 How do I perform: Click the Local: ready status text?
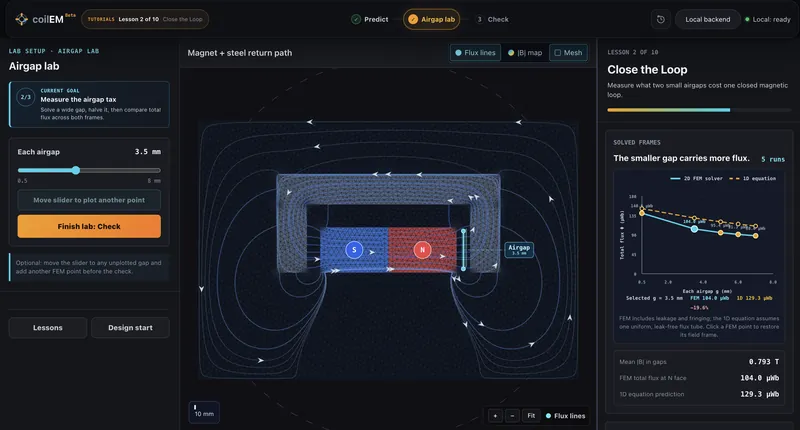click(771, 19)
